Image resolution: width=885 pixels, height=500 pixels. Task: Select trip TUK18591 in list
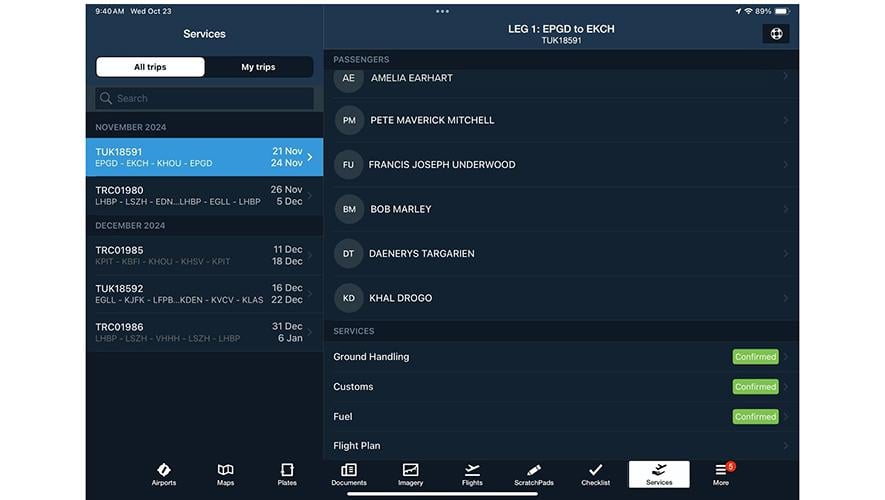204,157
